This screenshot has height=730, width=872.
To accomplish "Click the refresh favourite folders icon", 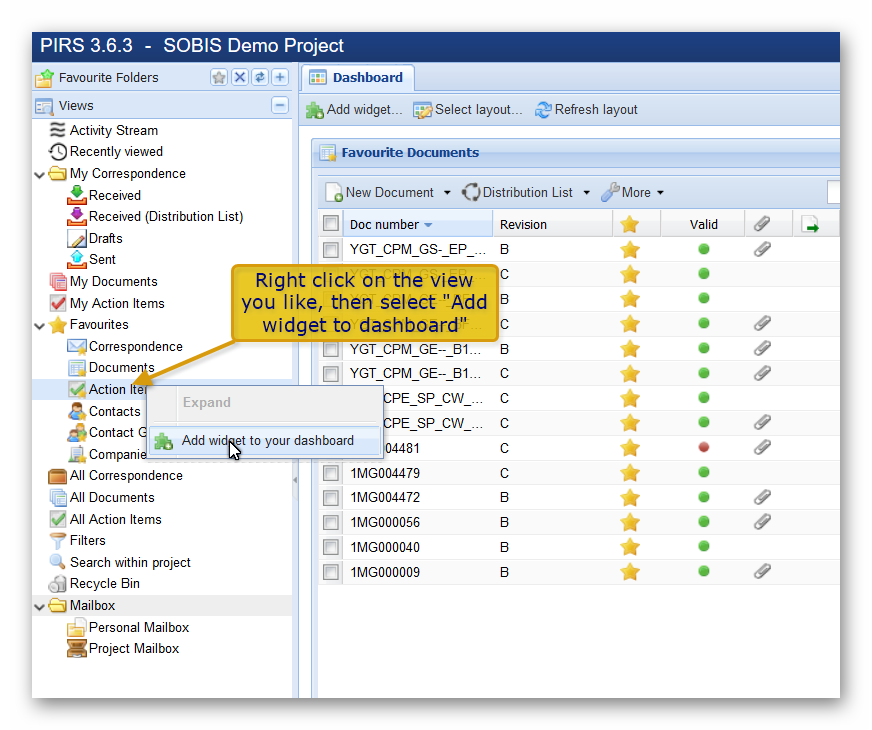I will tap(260, 78).
